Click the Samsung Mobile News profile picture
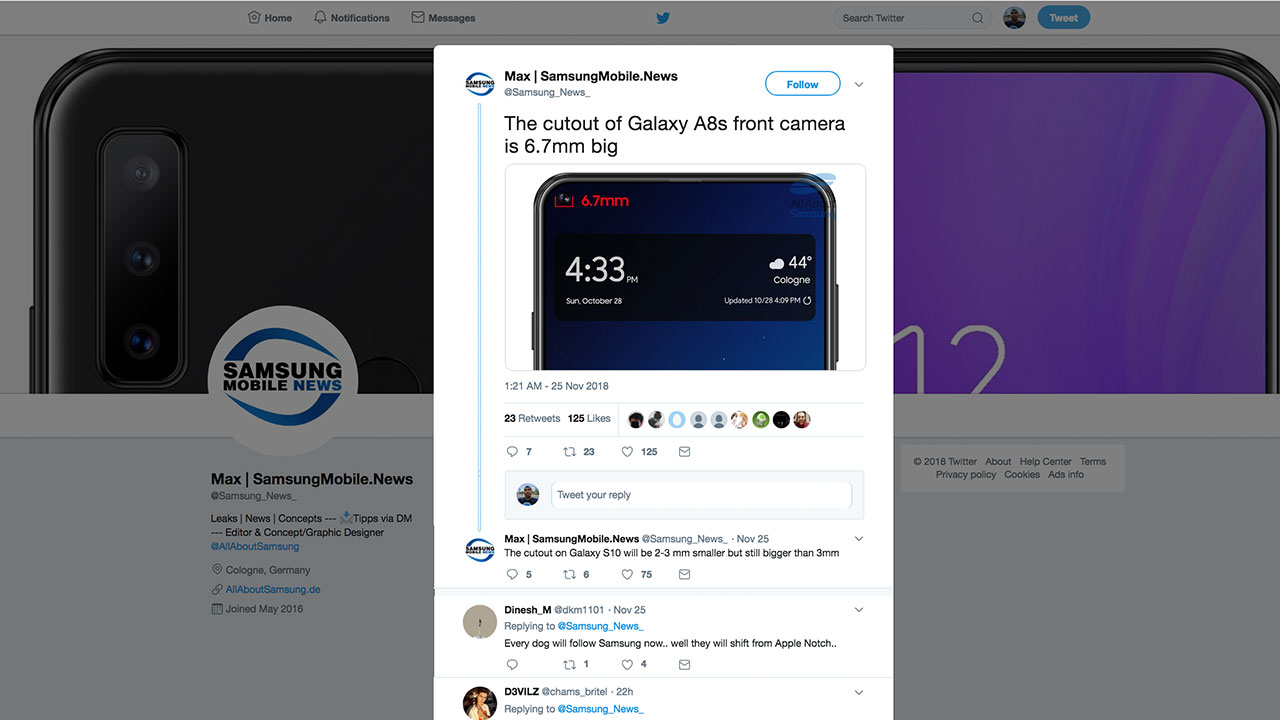1280x720 pixels. point(283,380)
